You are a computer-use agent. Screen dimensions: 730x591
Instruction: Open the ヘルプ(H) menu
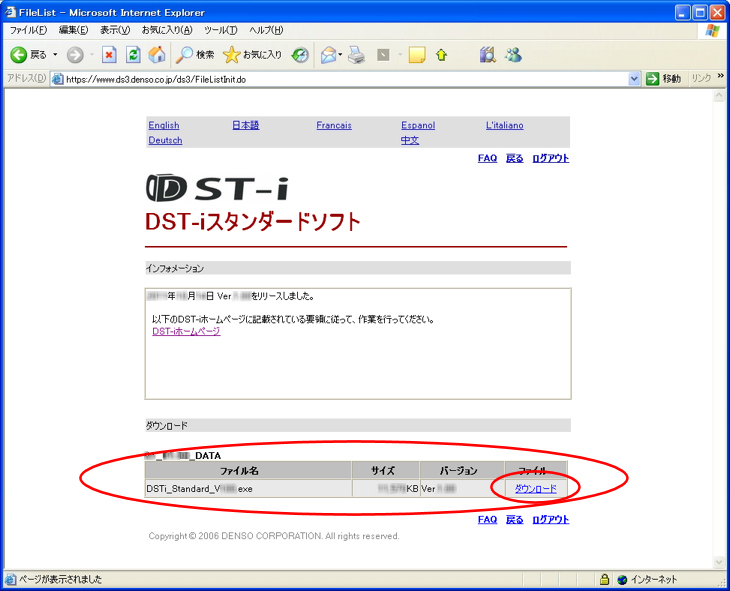tap(266, 30)
